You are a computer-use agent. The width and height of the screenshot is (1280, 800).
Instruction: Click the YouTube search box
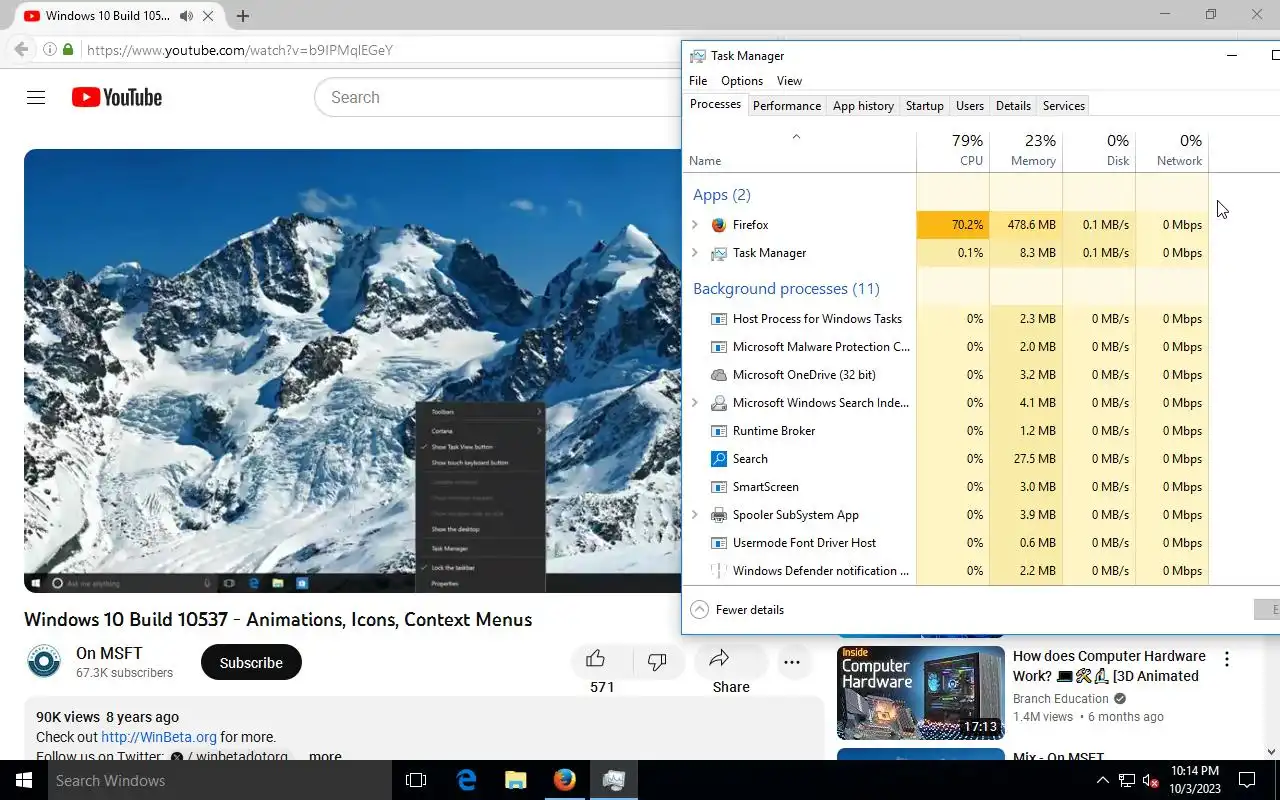pyautogui.click(x=498, y=97)
